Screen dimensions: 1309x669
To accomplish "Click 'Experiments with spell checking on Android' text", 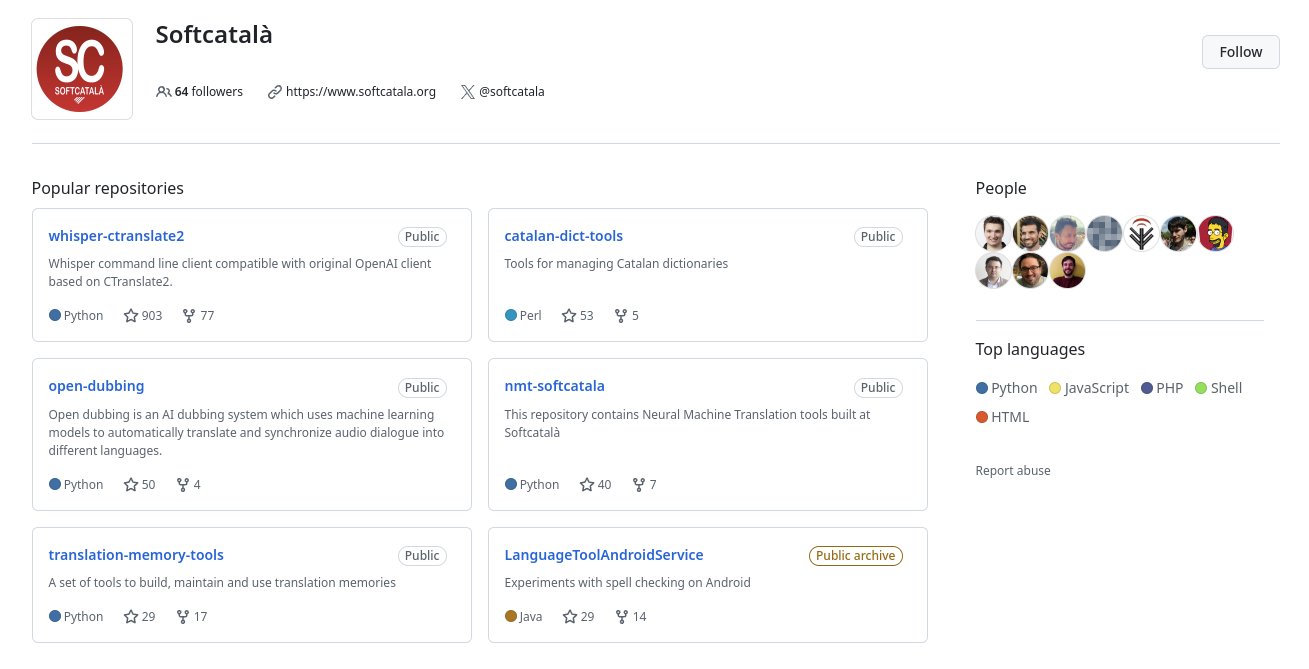I will 627,583.
